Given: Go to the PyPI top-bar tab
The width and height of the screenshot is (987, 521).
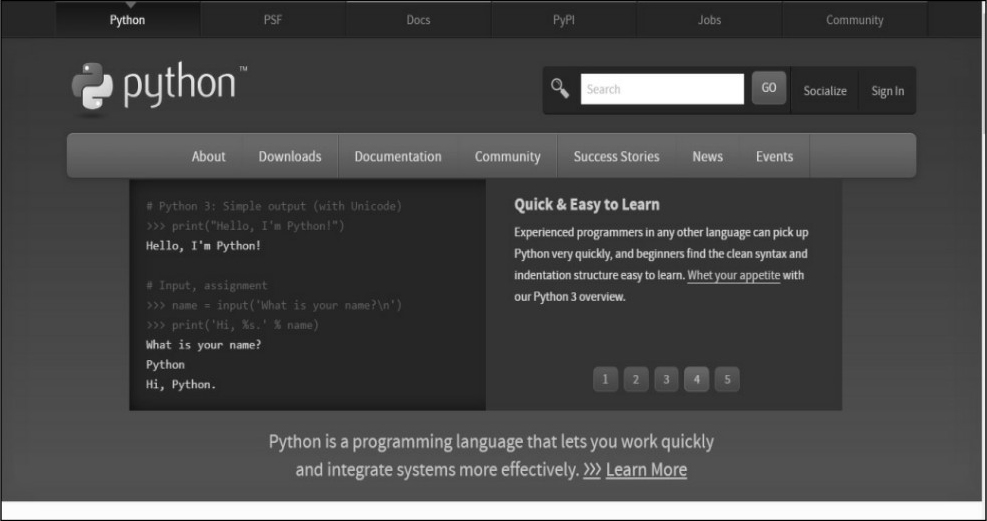Looking at the screenshot, I should coord(563,20).
